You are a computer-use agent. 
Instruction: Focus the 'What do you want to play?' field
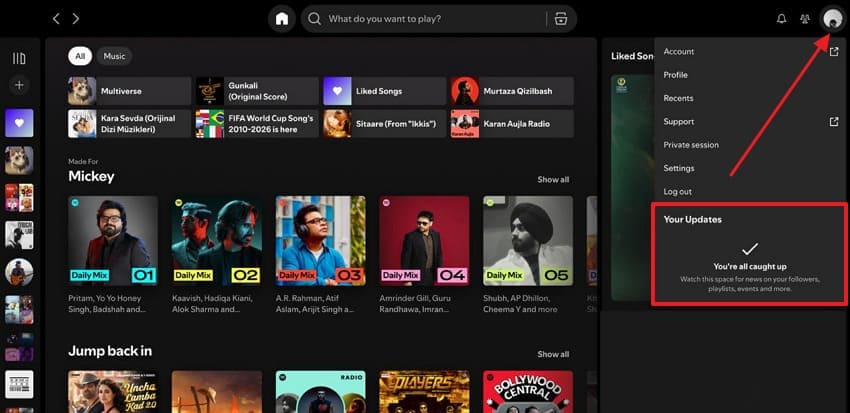tap(434, 19)
